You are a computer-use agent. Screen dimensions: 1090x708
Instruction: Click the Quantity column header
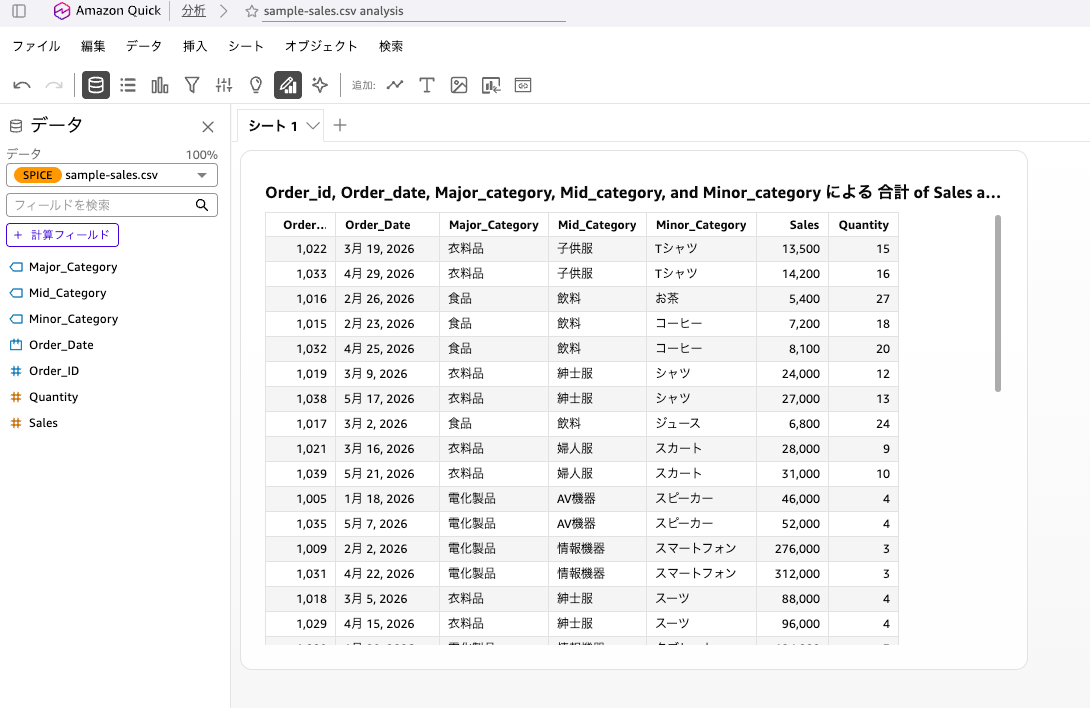pyautogui.click(x=863, y=225)
